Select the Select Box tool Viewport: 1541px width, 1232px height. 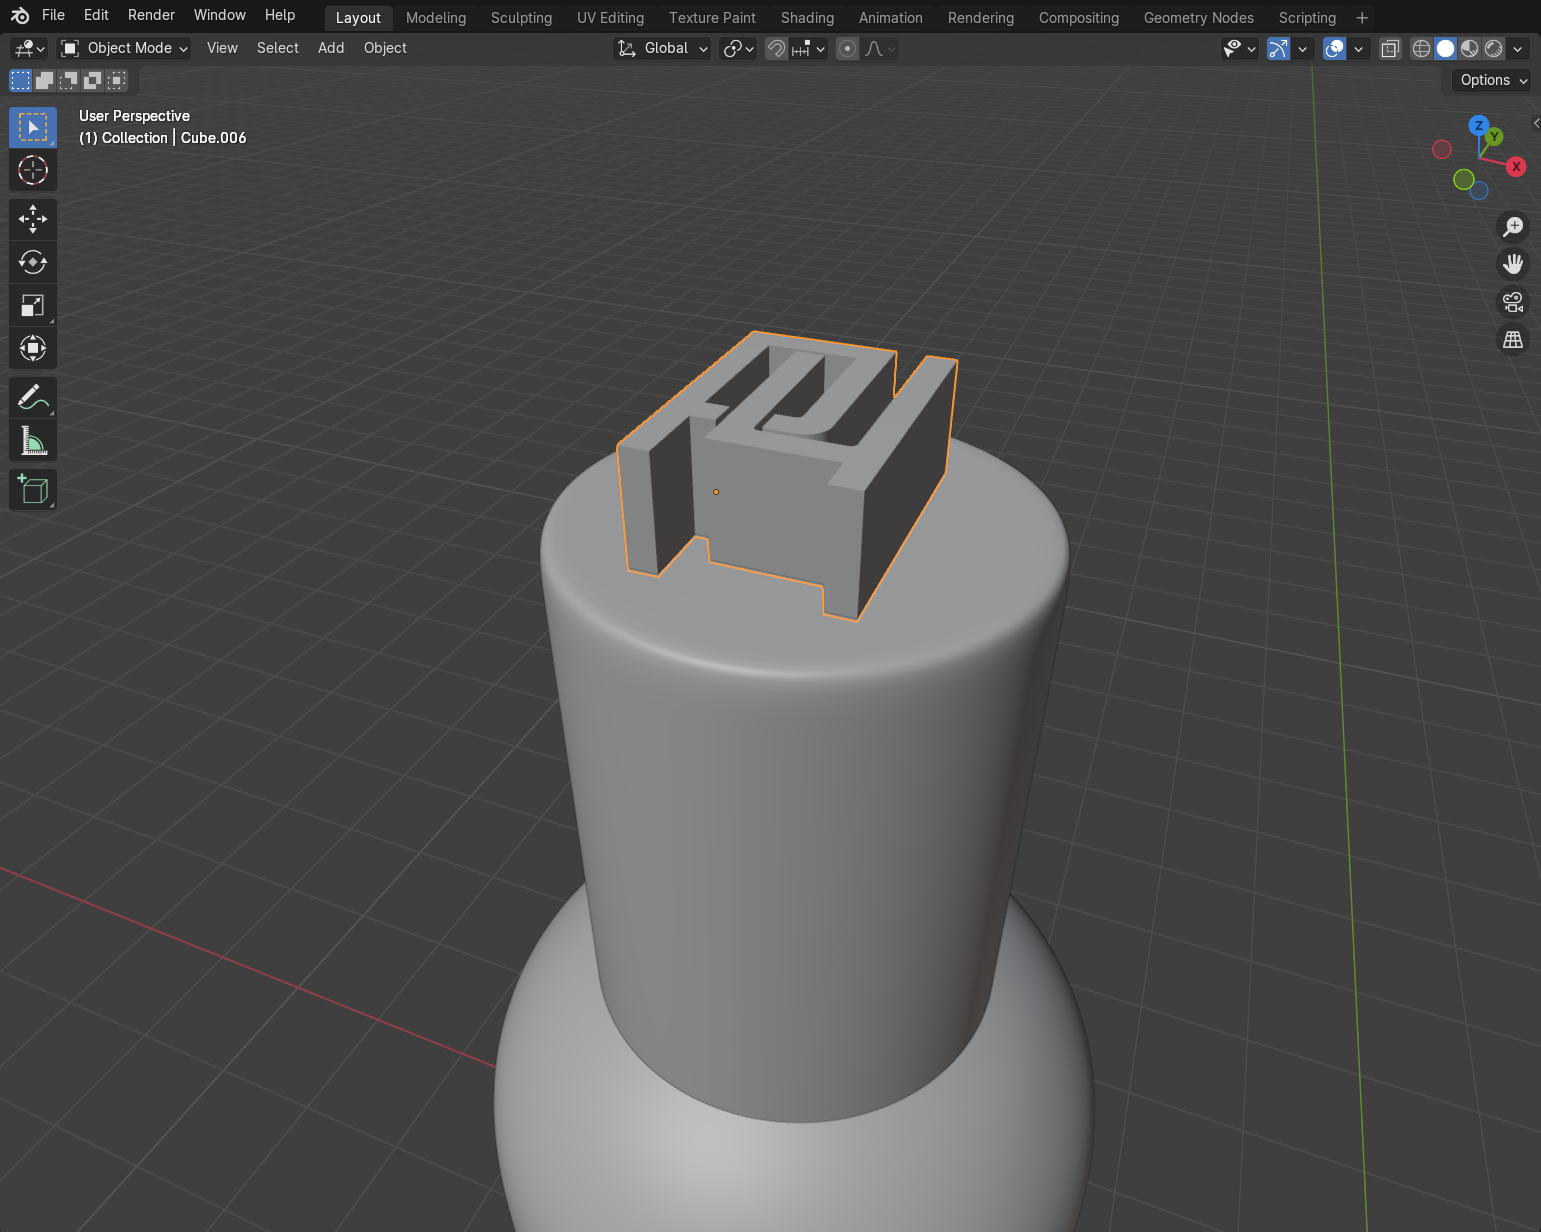click(x=33, y=128)
